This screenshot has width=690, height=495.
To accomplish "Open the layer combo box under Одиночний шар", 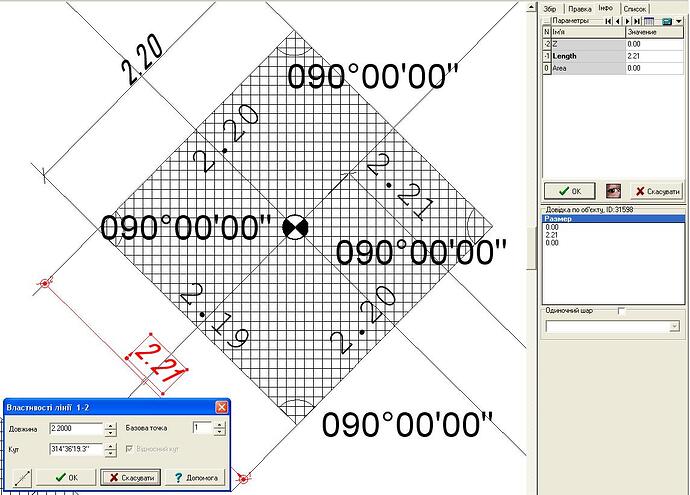I will coord(613,326).
